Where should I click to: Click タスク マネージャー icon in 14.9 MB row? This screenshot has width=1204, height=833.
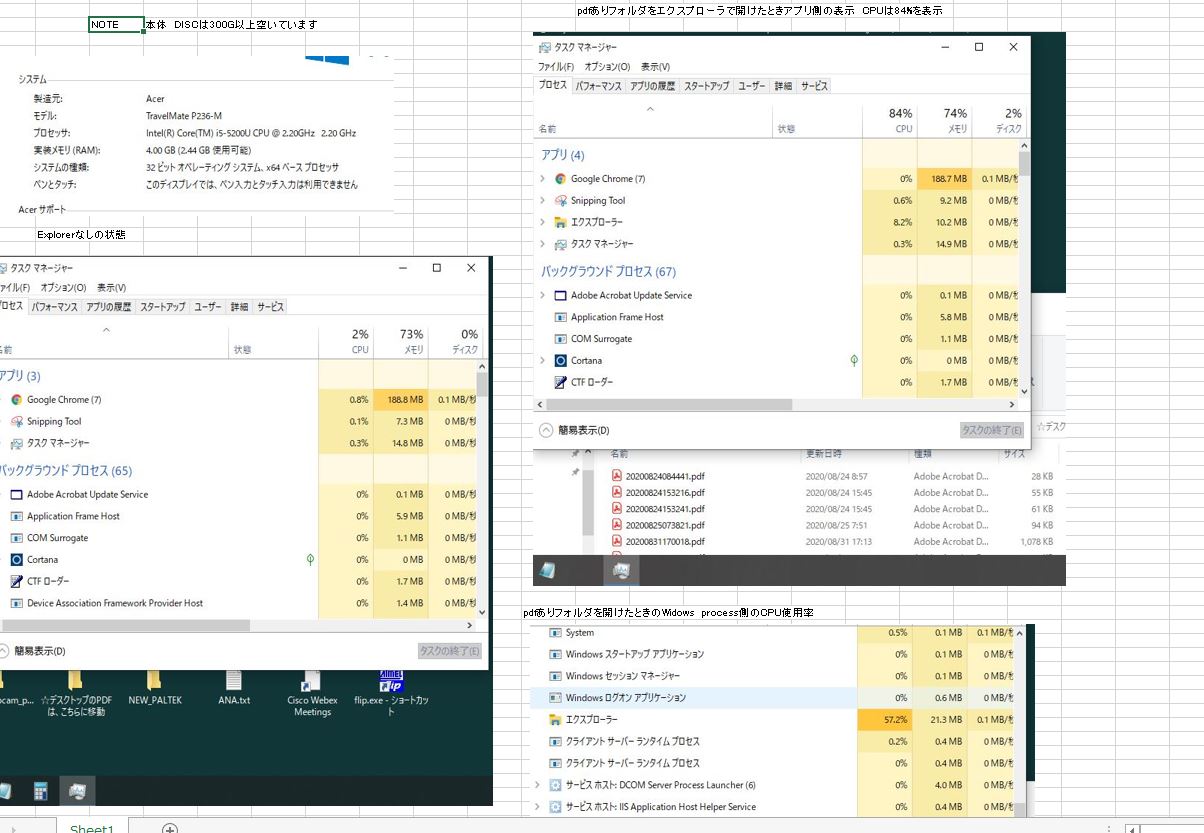560,244
